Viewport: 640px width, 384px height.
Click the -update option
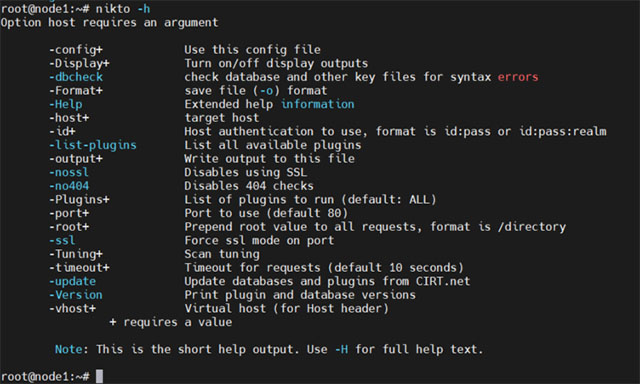72,282
